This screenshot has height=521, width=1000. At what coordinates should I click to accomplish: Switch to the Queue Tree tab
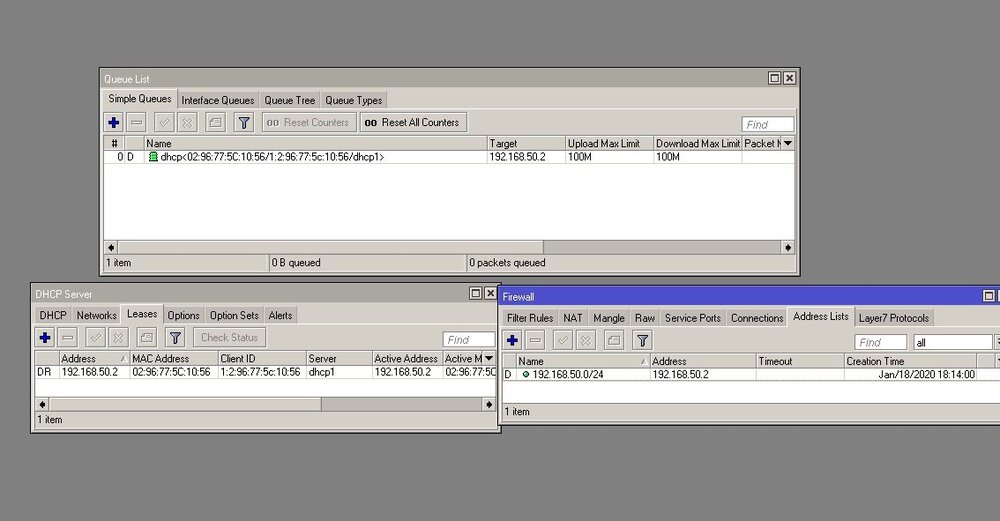(290, 100)
